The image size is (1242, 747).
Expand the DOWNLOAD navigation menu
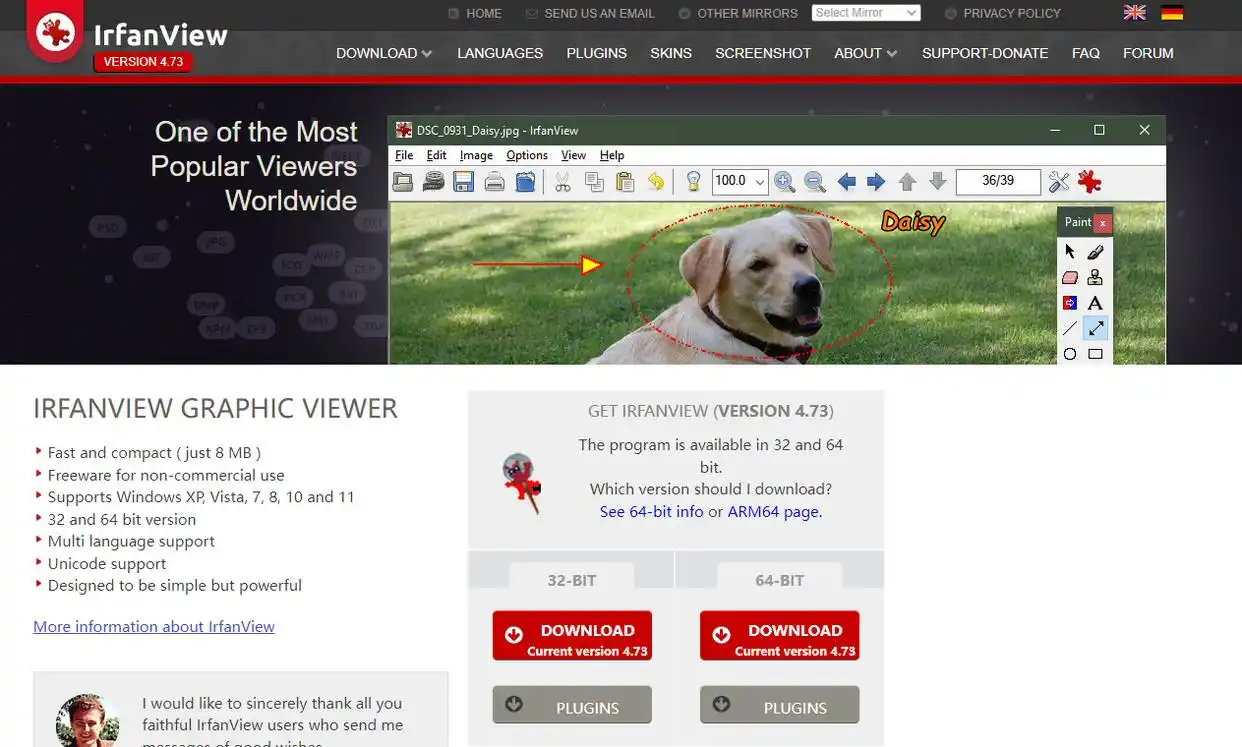pyautogui.click(x=384, y=53)
